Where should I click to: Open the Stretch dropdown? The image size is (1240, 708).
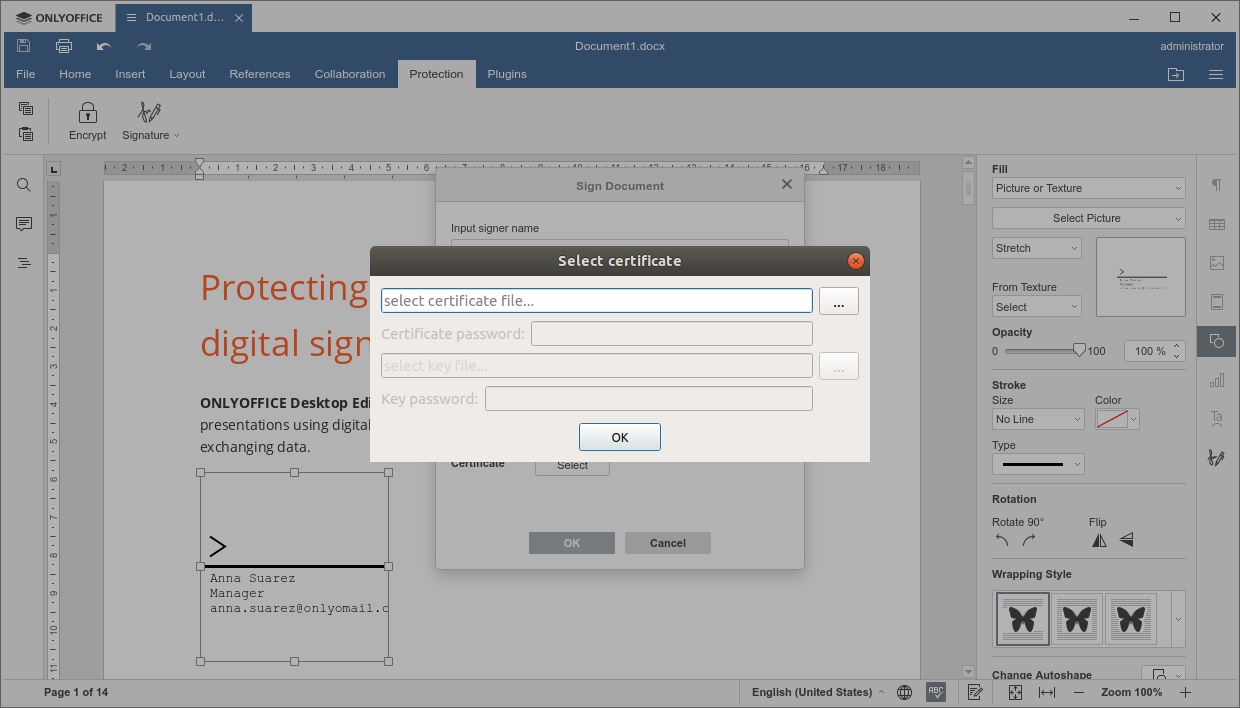(x=1037, y=248)
